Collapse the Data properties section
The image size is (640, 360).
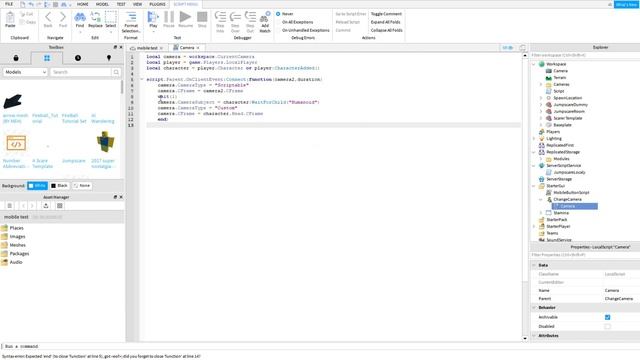534,265
